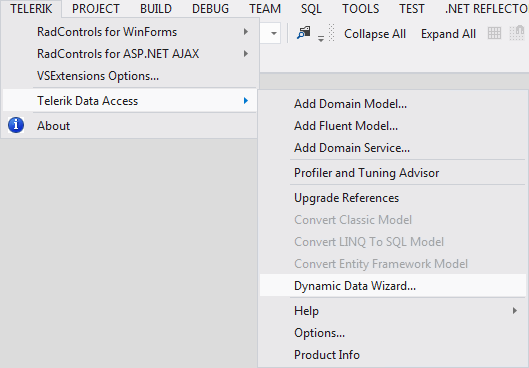Open VSExtensions Options
This screenshot has width=529, height=368.
130,76
